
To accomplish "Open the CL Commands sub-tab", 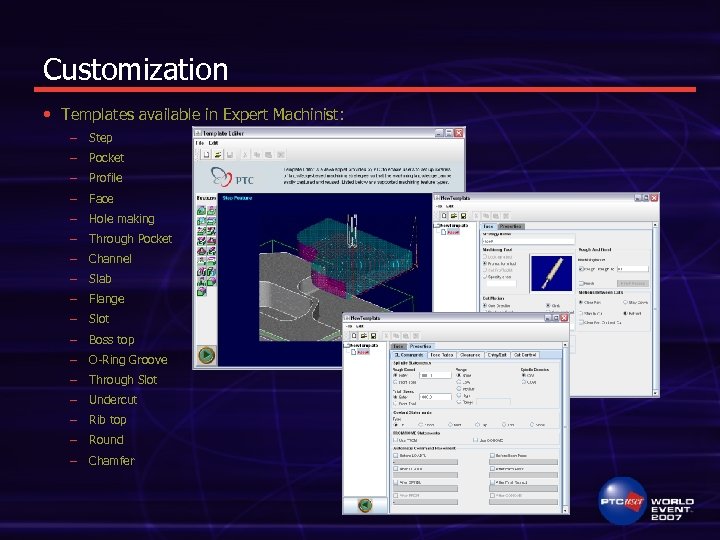I will 409,355.
